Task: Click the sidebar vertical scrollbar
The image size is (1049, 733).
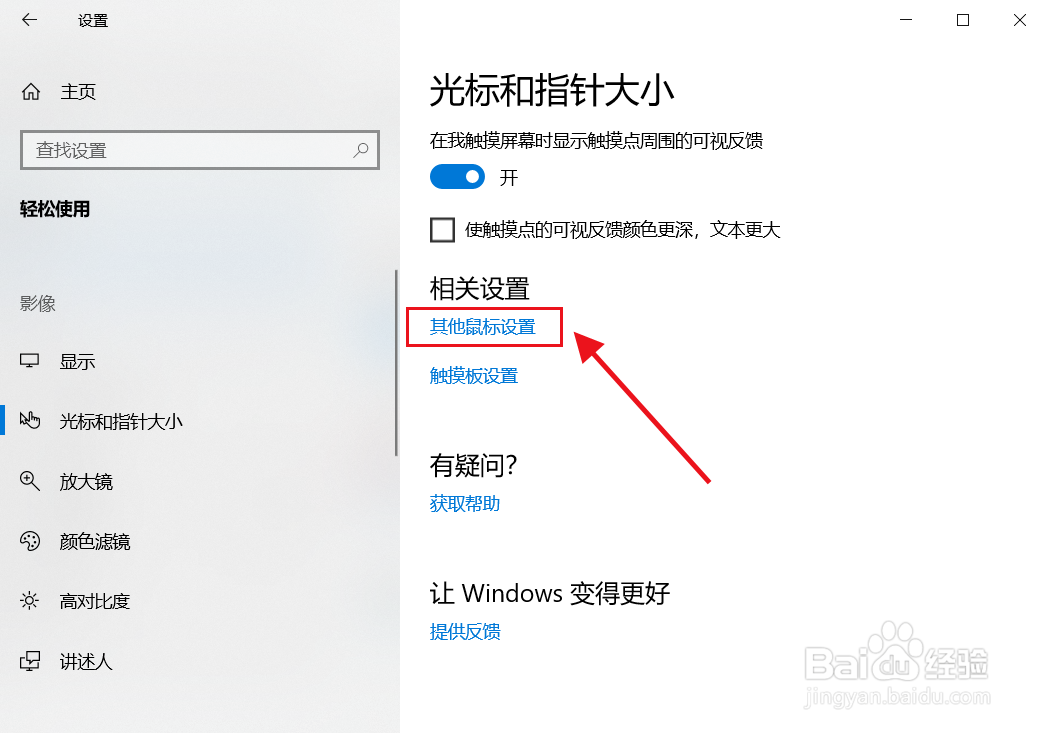Action: pos(396,363)
